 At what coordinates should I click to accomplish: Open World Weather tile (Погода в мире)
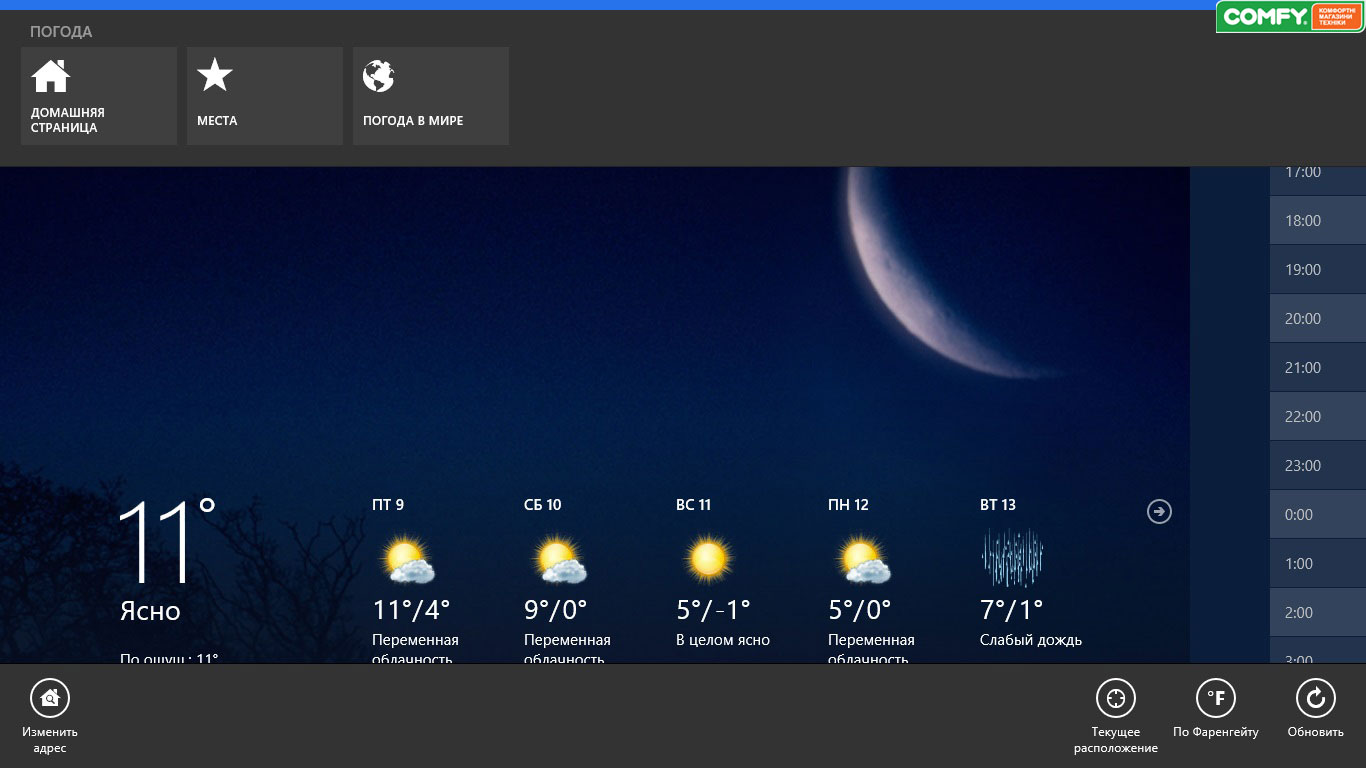coord(431,96)
